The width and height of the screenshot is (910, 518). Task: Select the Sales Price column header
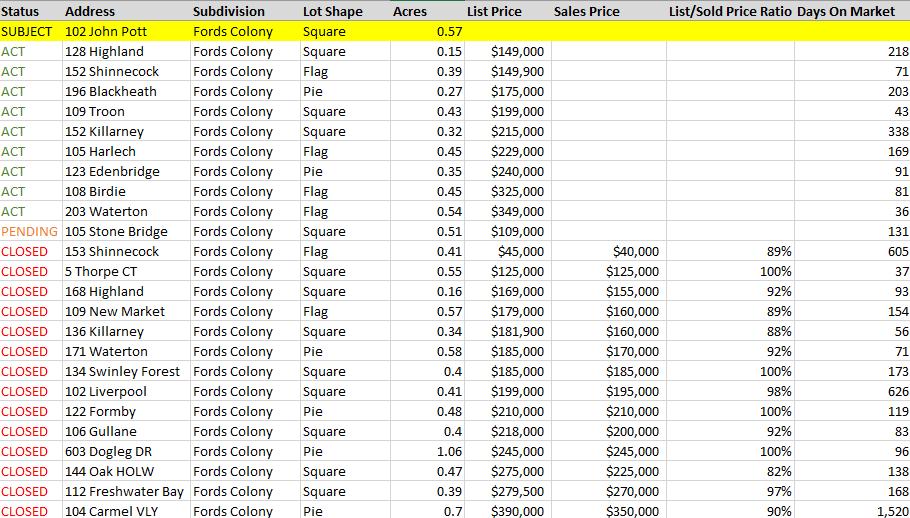click(x=609, y=11)
